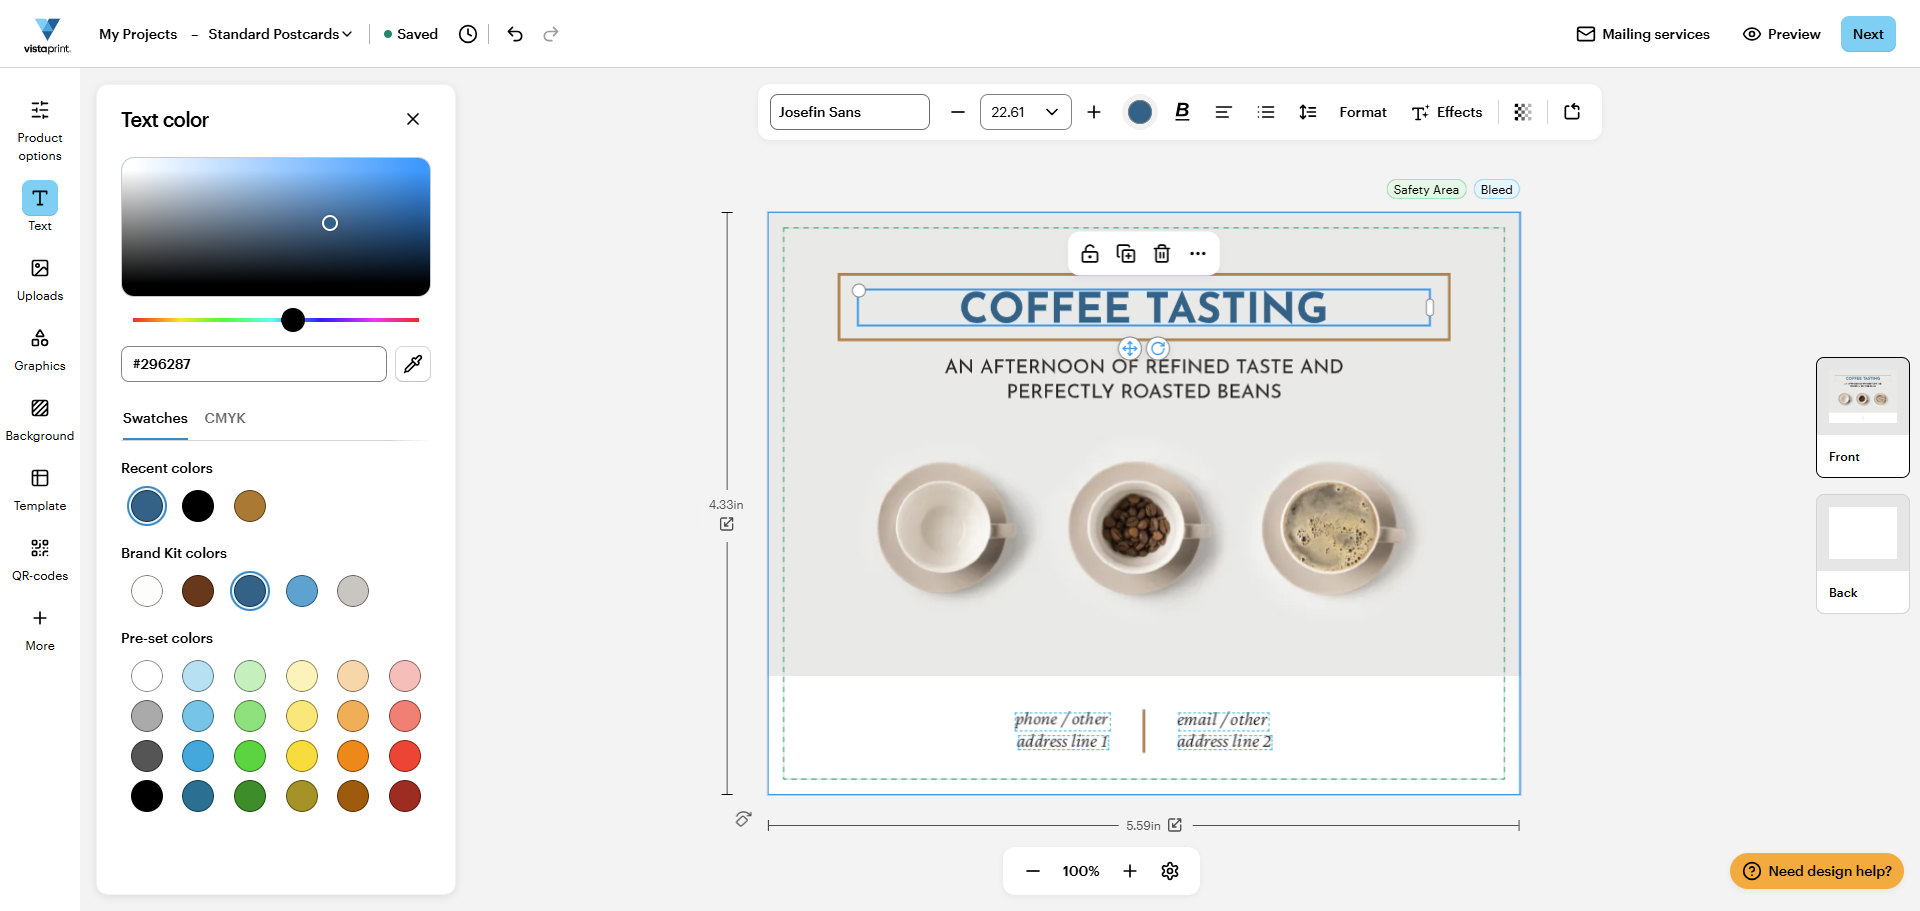Open the More sidebar option
The image size is (1920, 911).
40,630
